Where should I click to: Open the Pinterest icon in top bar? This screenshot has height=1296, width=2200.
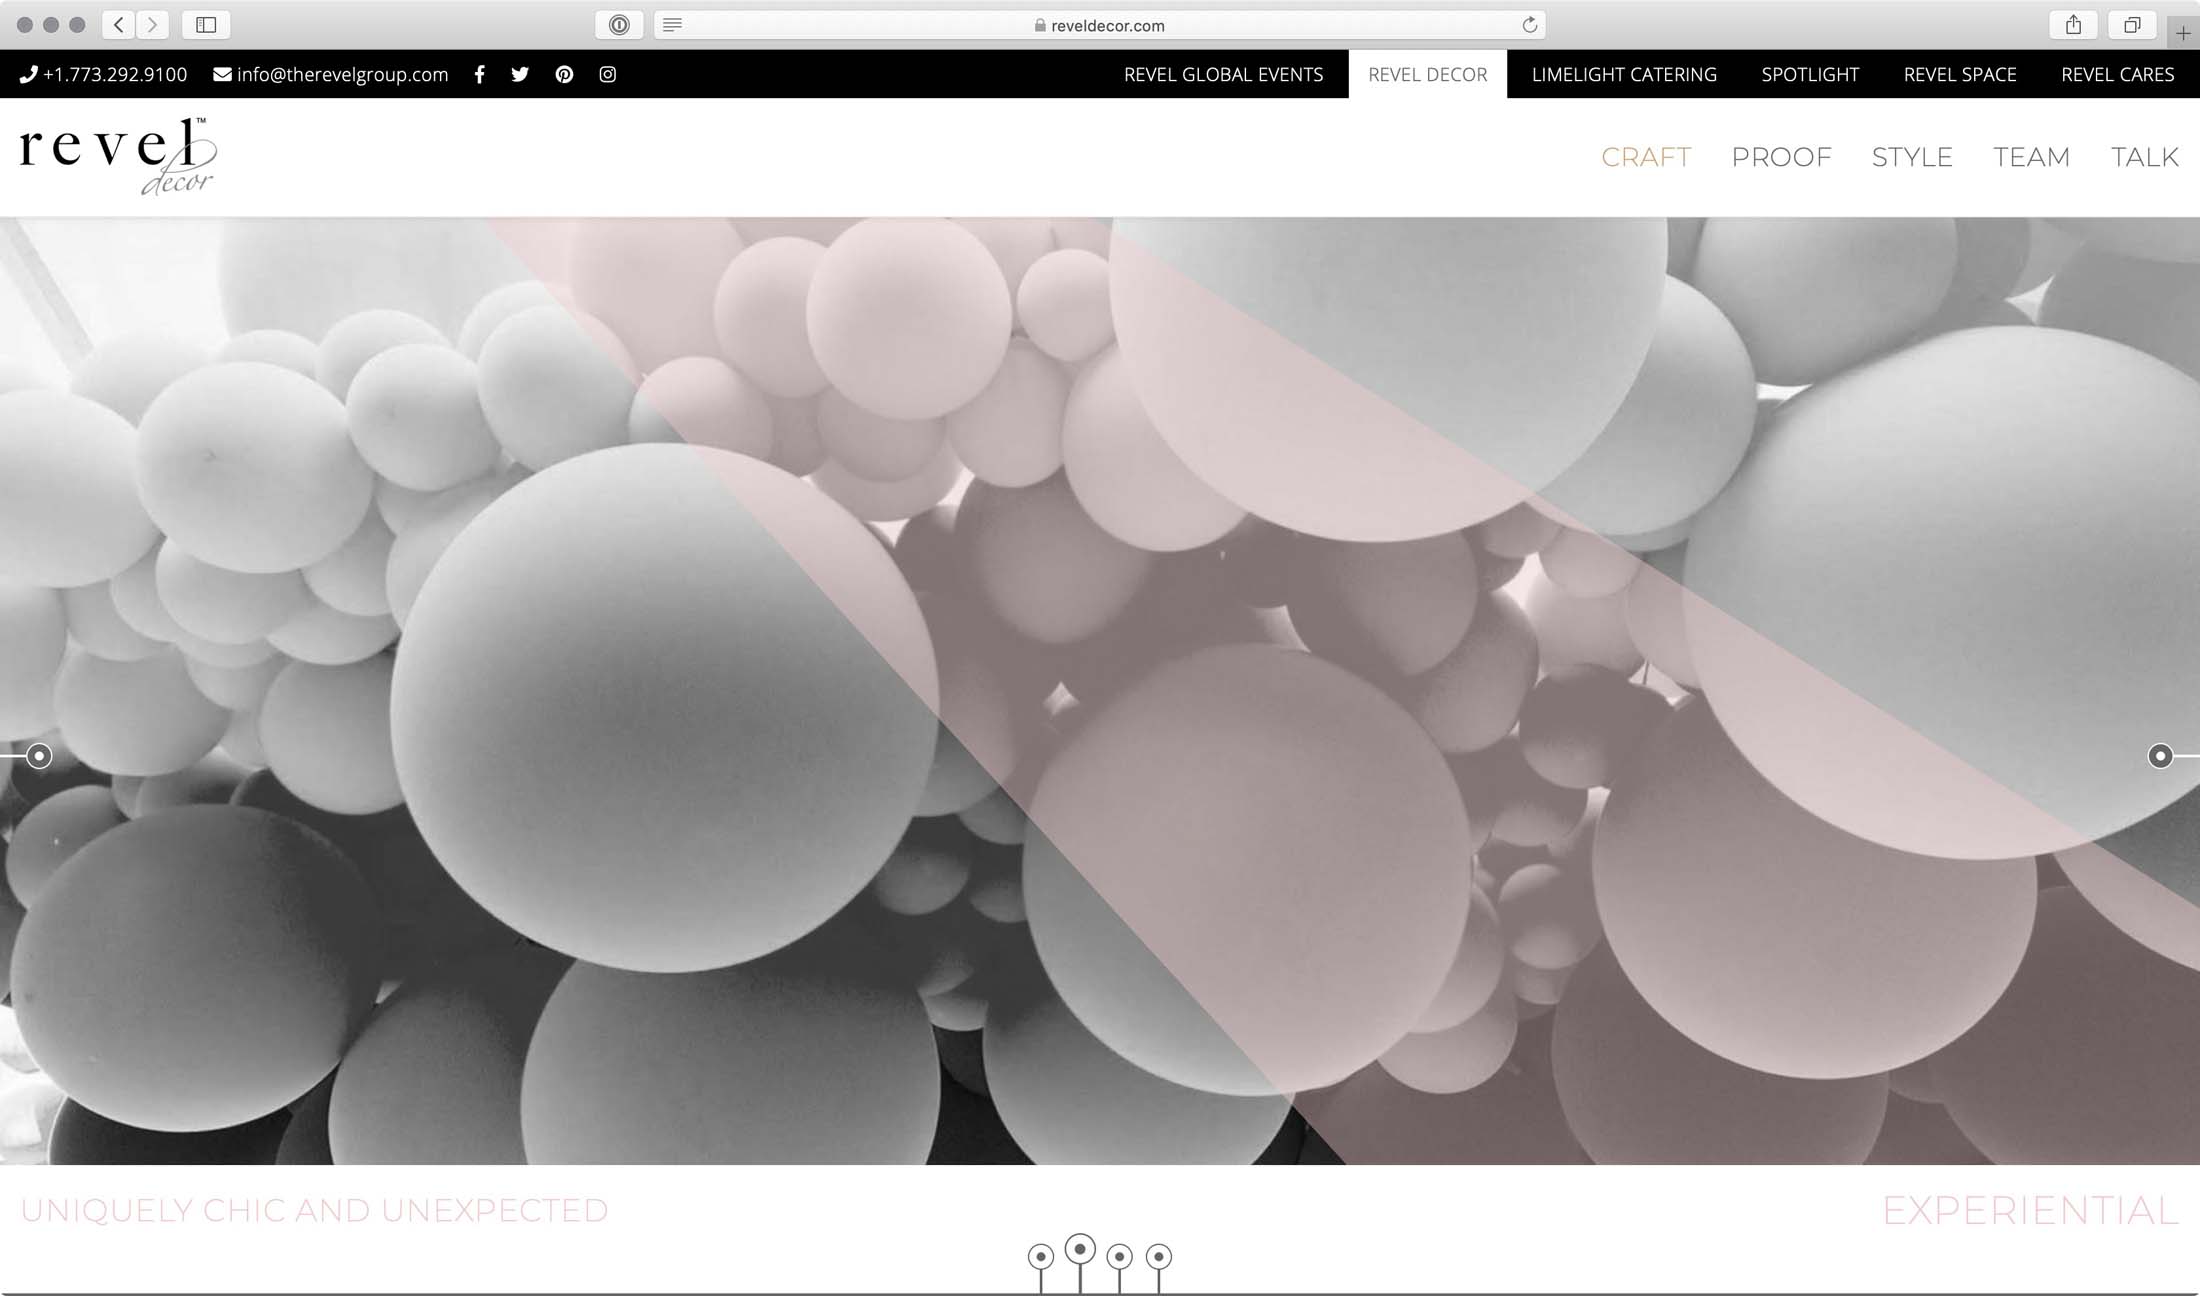pos(564,74)
